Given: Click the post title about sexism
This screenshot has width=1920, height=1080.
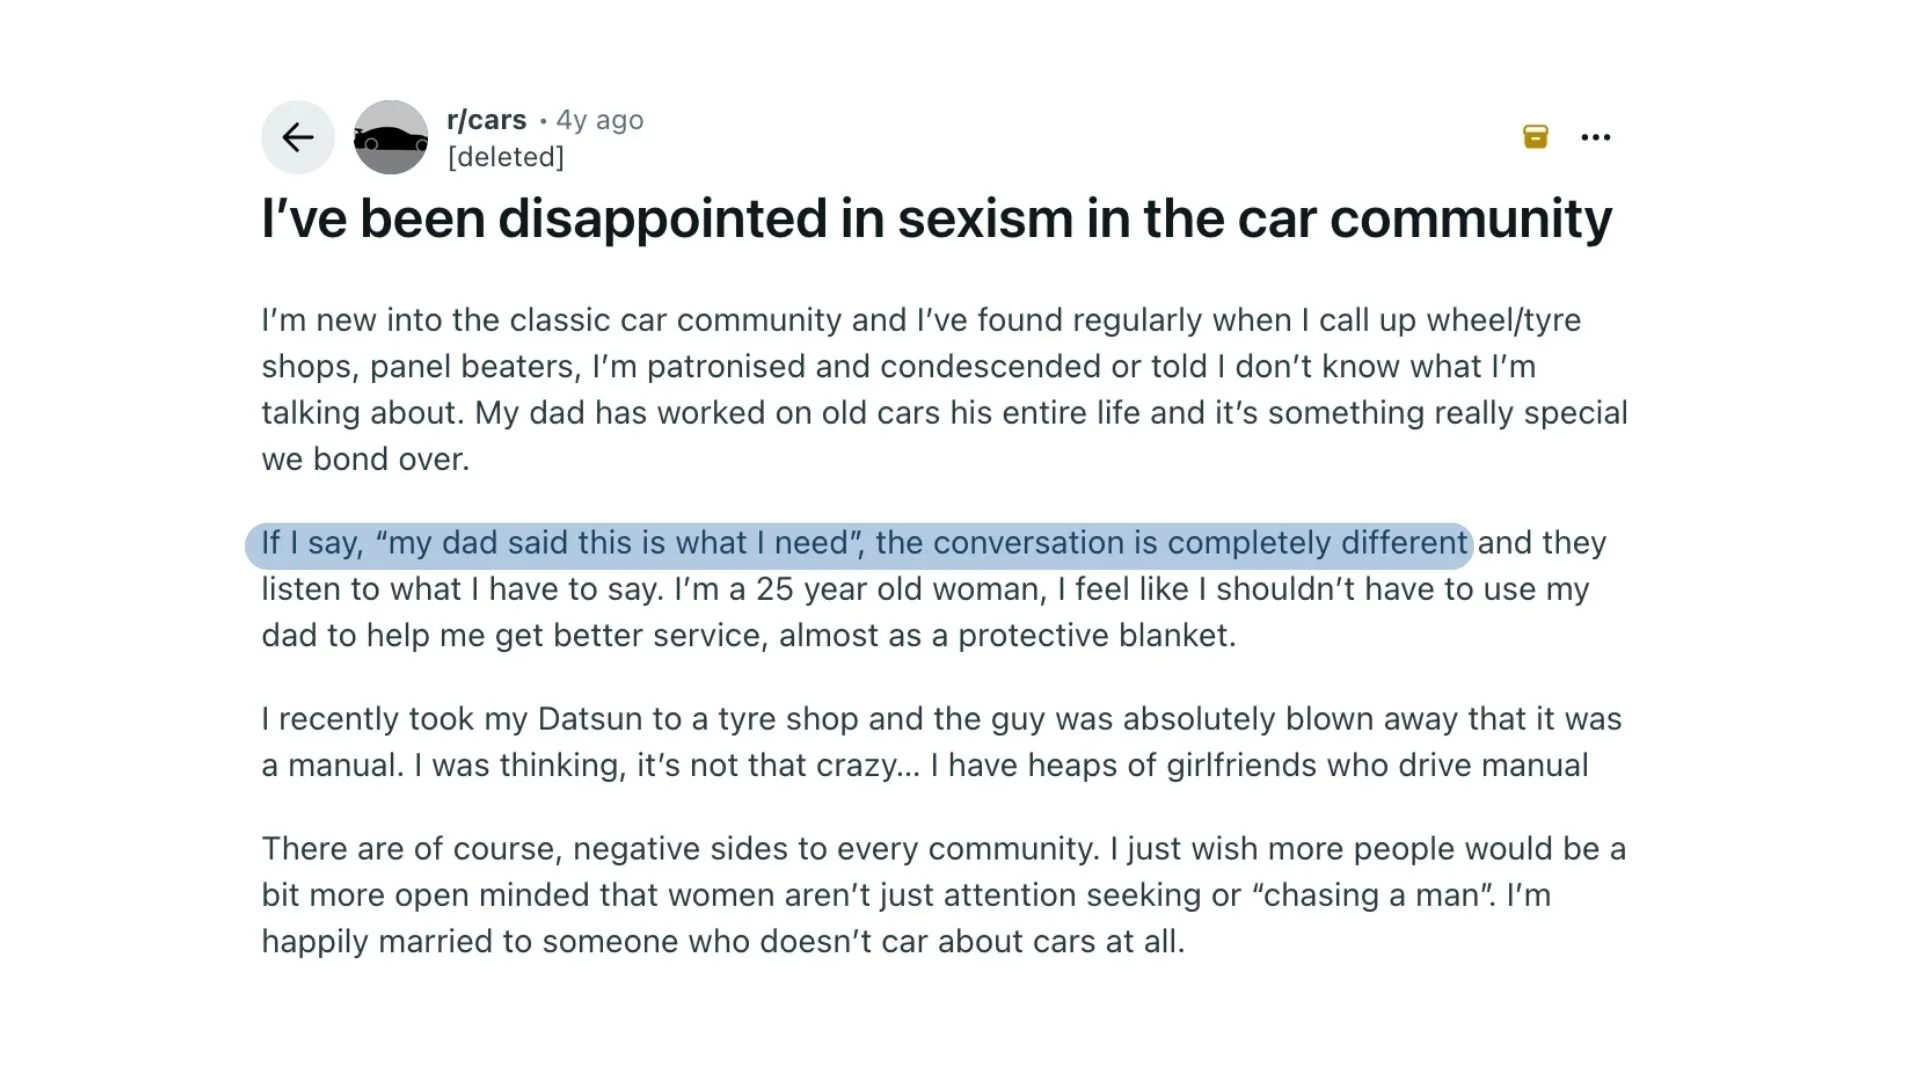Looking at the screenshot, I should point(936,218).
